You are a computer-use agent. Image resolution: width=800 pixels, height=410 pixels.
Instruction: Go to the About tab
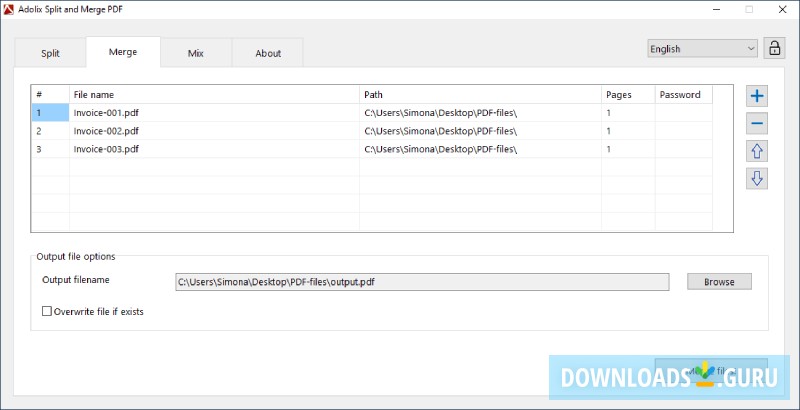click(268, 53)
